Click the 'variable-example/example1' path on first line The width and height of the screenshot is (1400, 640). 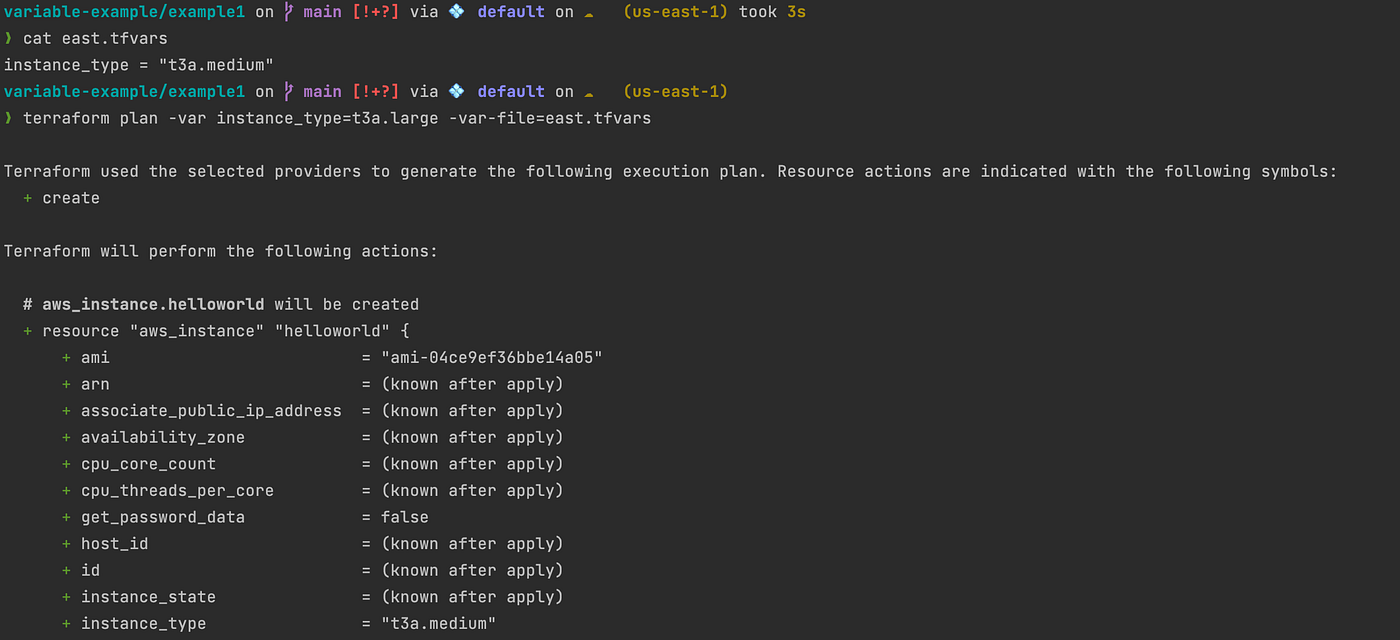[124, 12]
